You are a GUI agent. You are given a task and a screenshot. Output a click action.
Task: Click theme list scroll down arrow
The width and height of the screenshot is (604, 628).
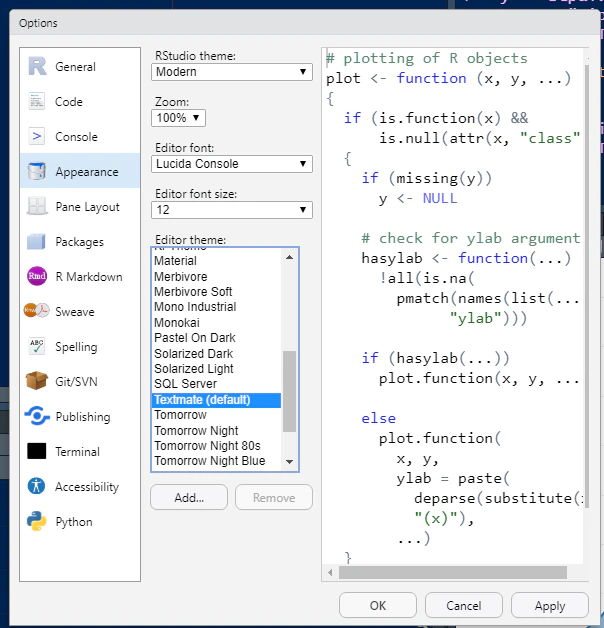click(x=290, y=462)
